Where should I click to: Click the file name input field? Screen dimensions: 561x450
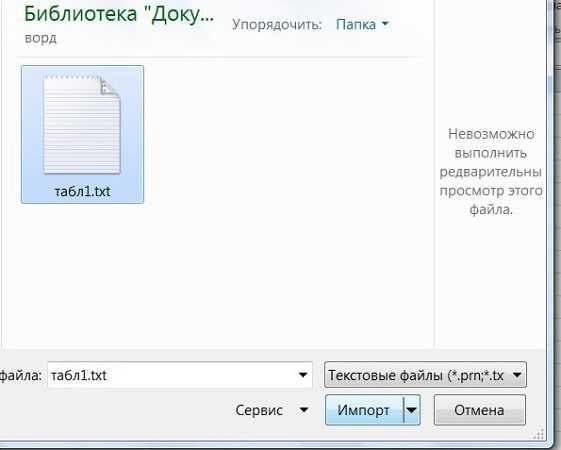point(180,375)
